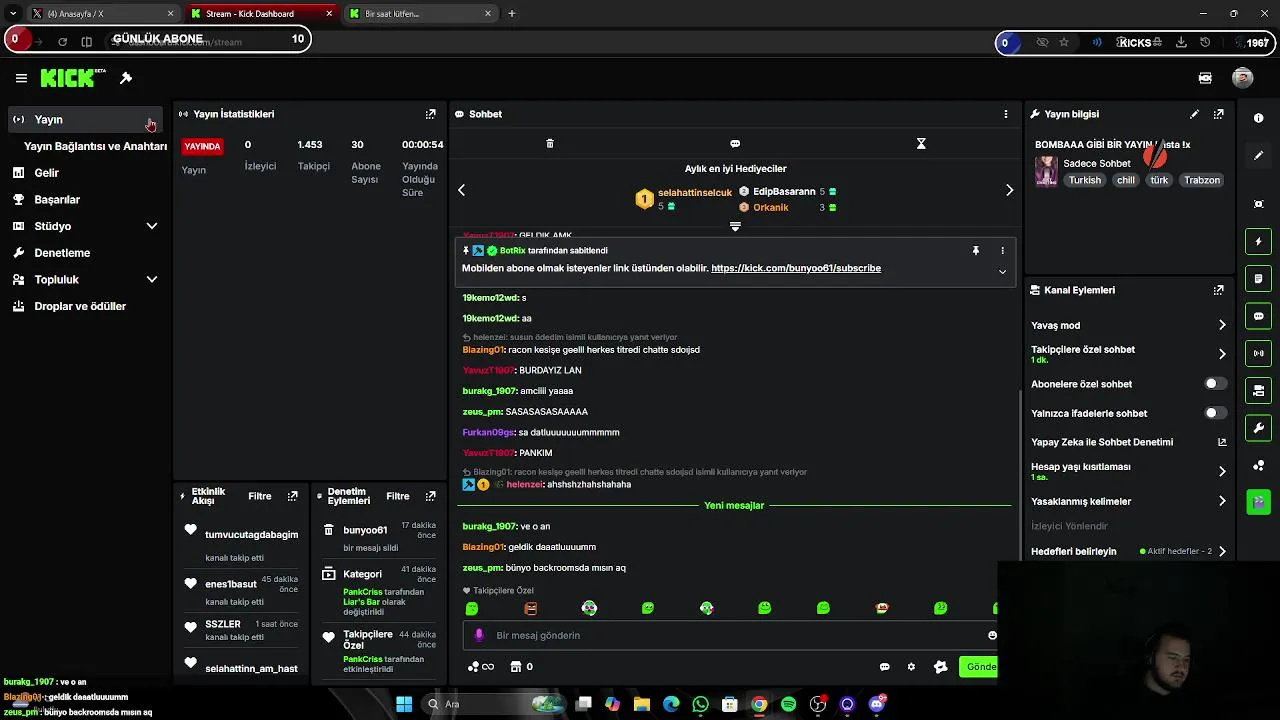
Task: Open pinned message three-dot options
Action: (x=1003, y=251)
